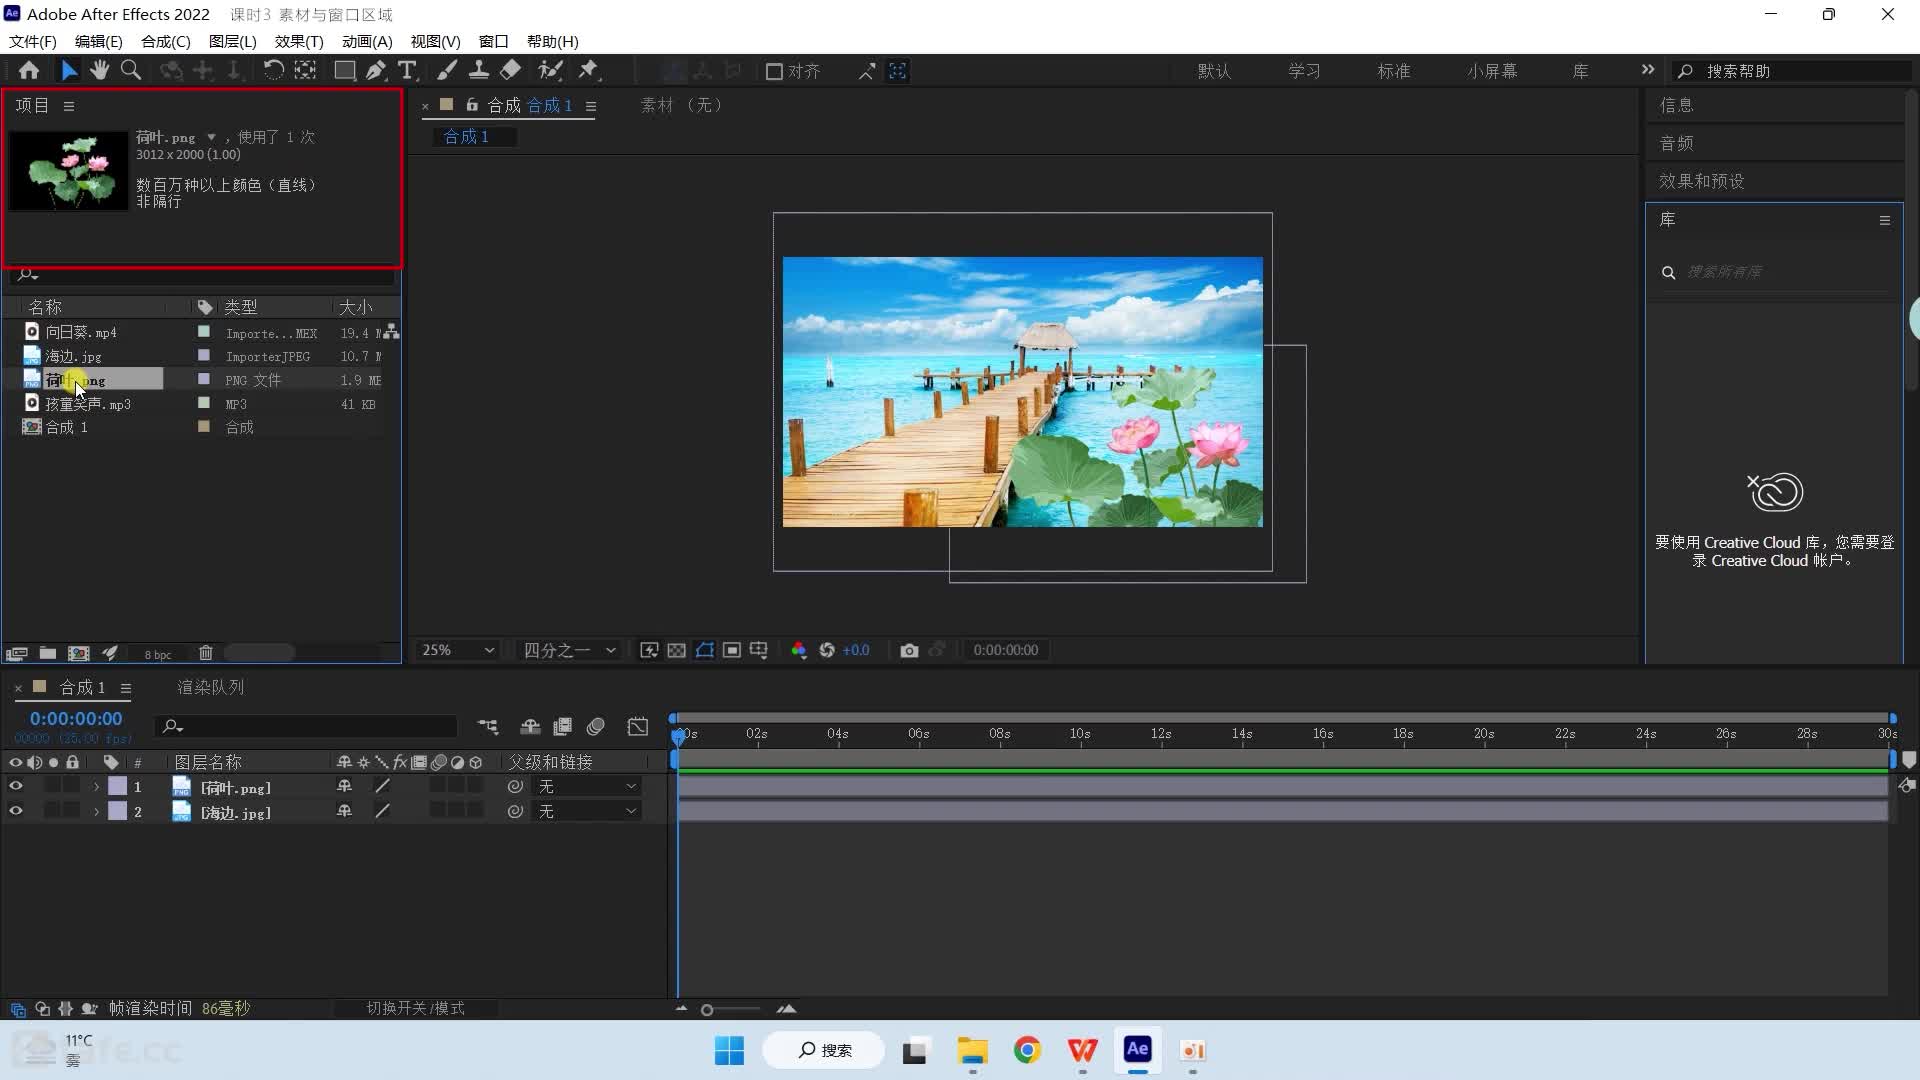Open parent dropdown for 荷叶.png layer
1920x1080 pixels.
(x=587, y=787)
